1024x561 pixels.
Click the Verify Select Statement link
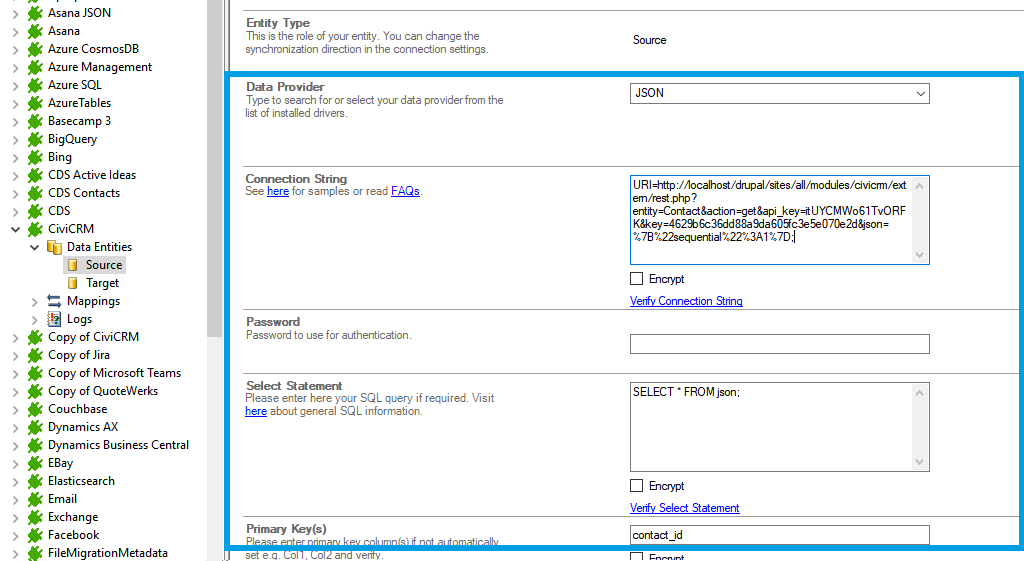684,508
